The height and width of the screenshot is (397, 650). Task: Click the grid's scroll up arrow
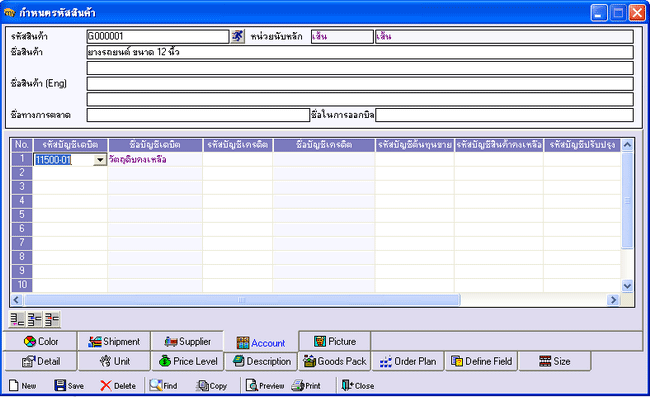coord(627,145)
